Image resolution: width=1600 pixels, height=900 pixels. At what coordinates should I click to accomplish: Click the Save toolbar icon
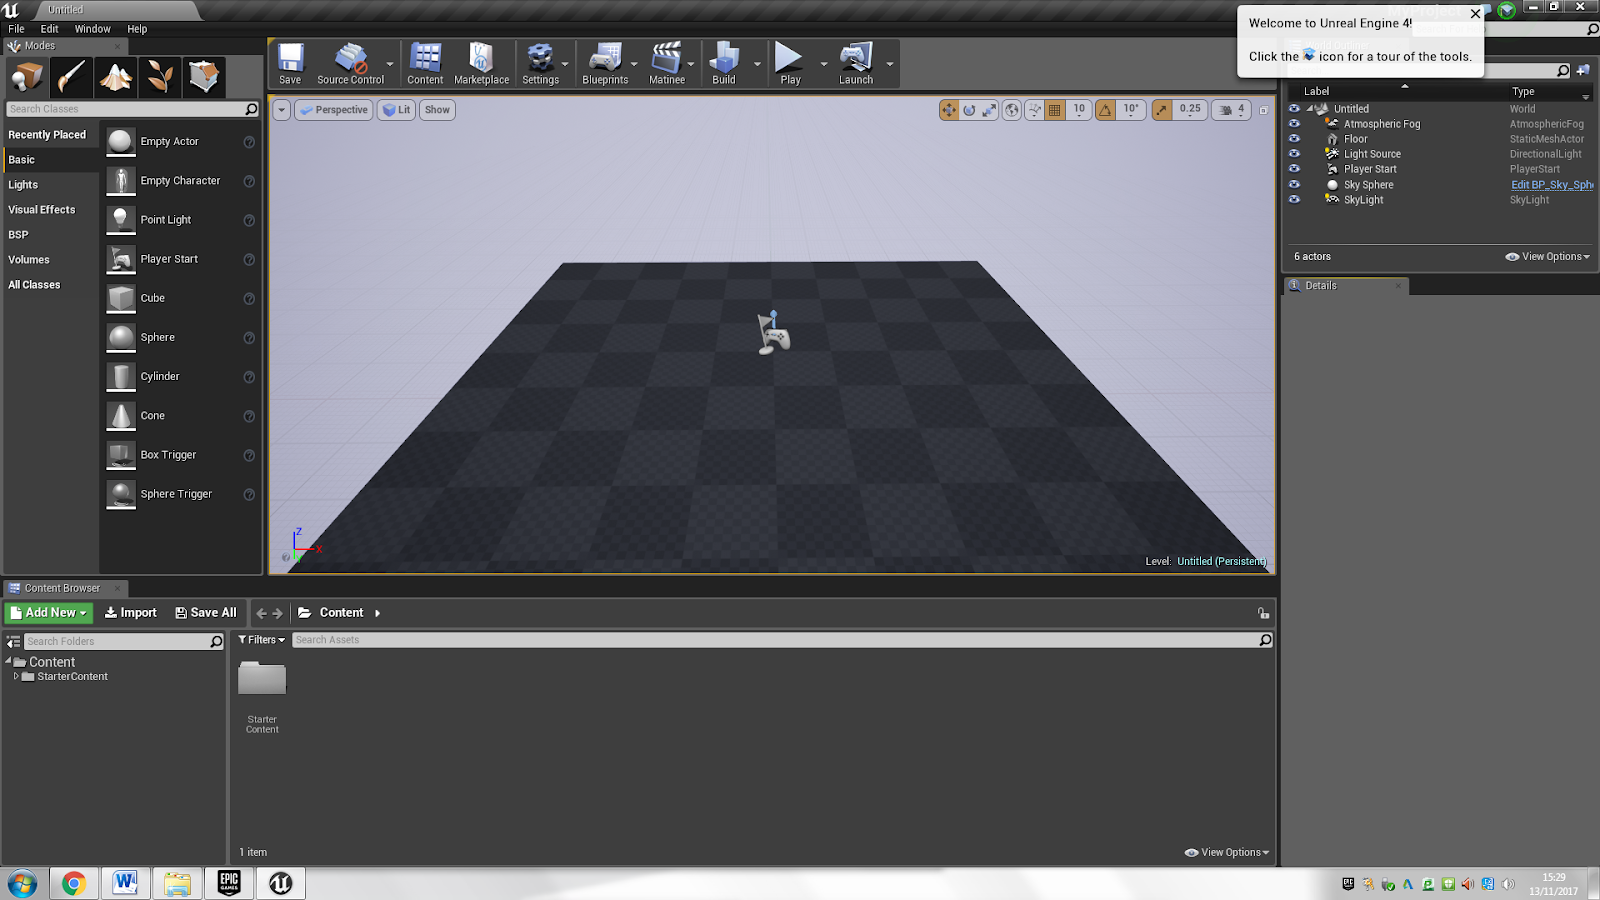(x=290, y=64)
